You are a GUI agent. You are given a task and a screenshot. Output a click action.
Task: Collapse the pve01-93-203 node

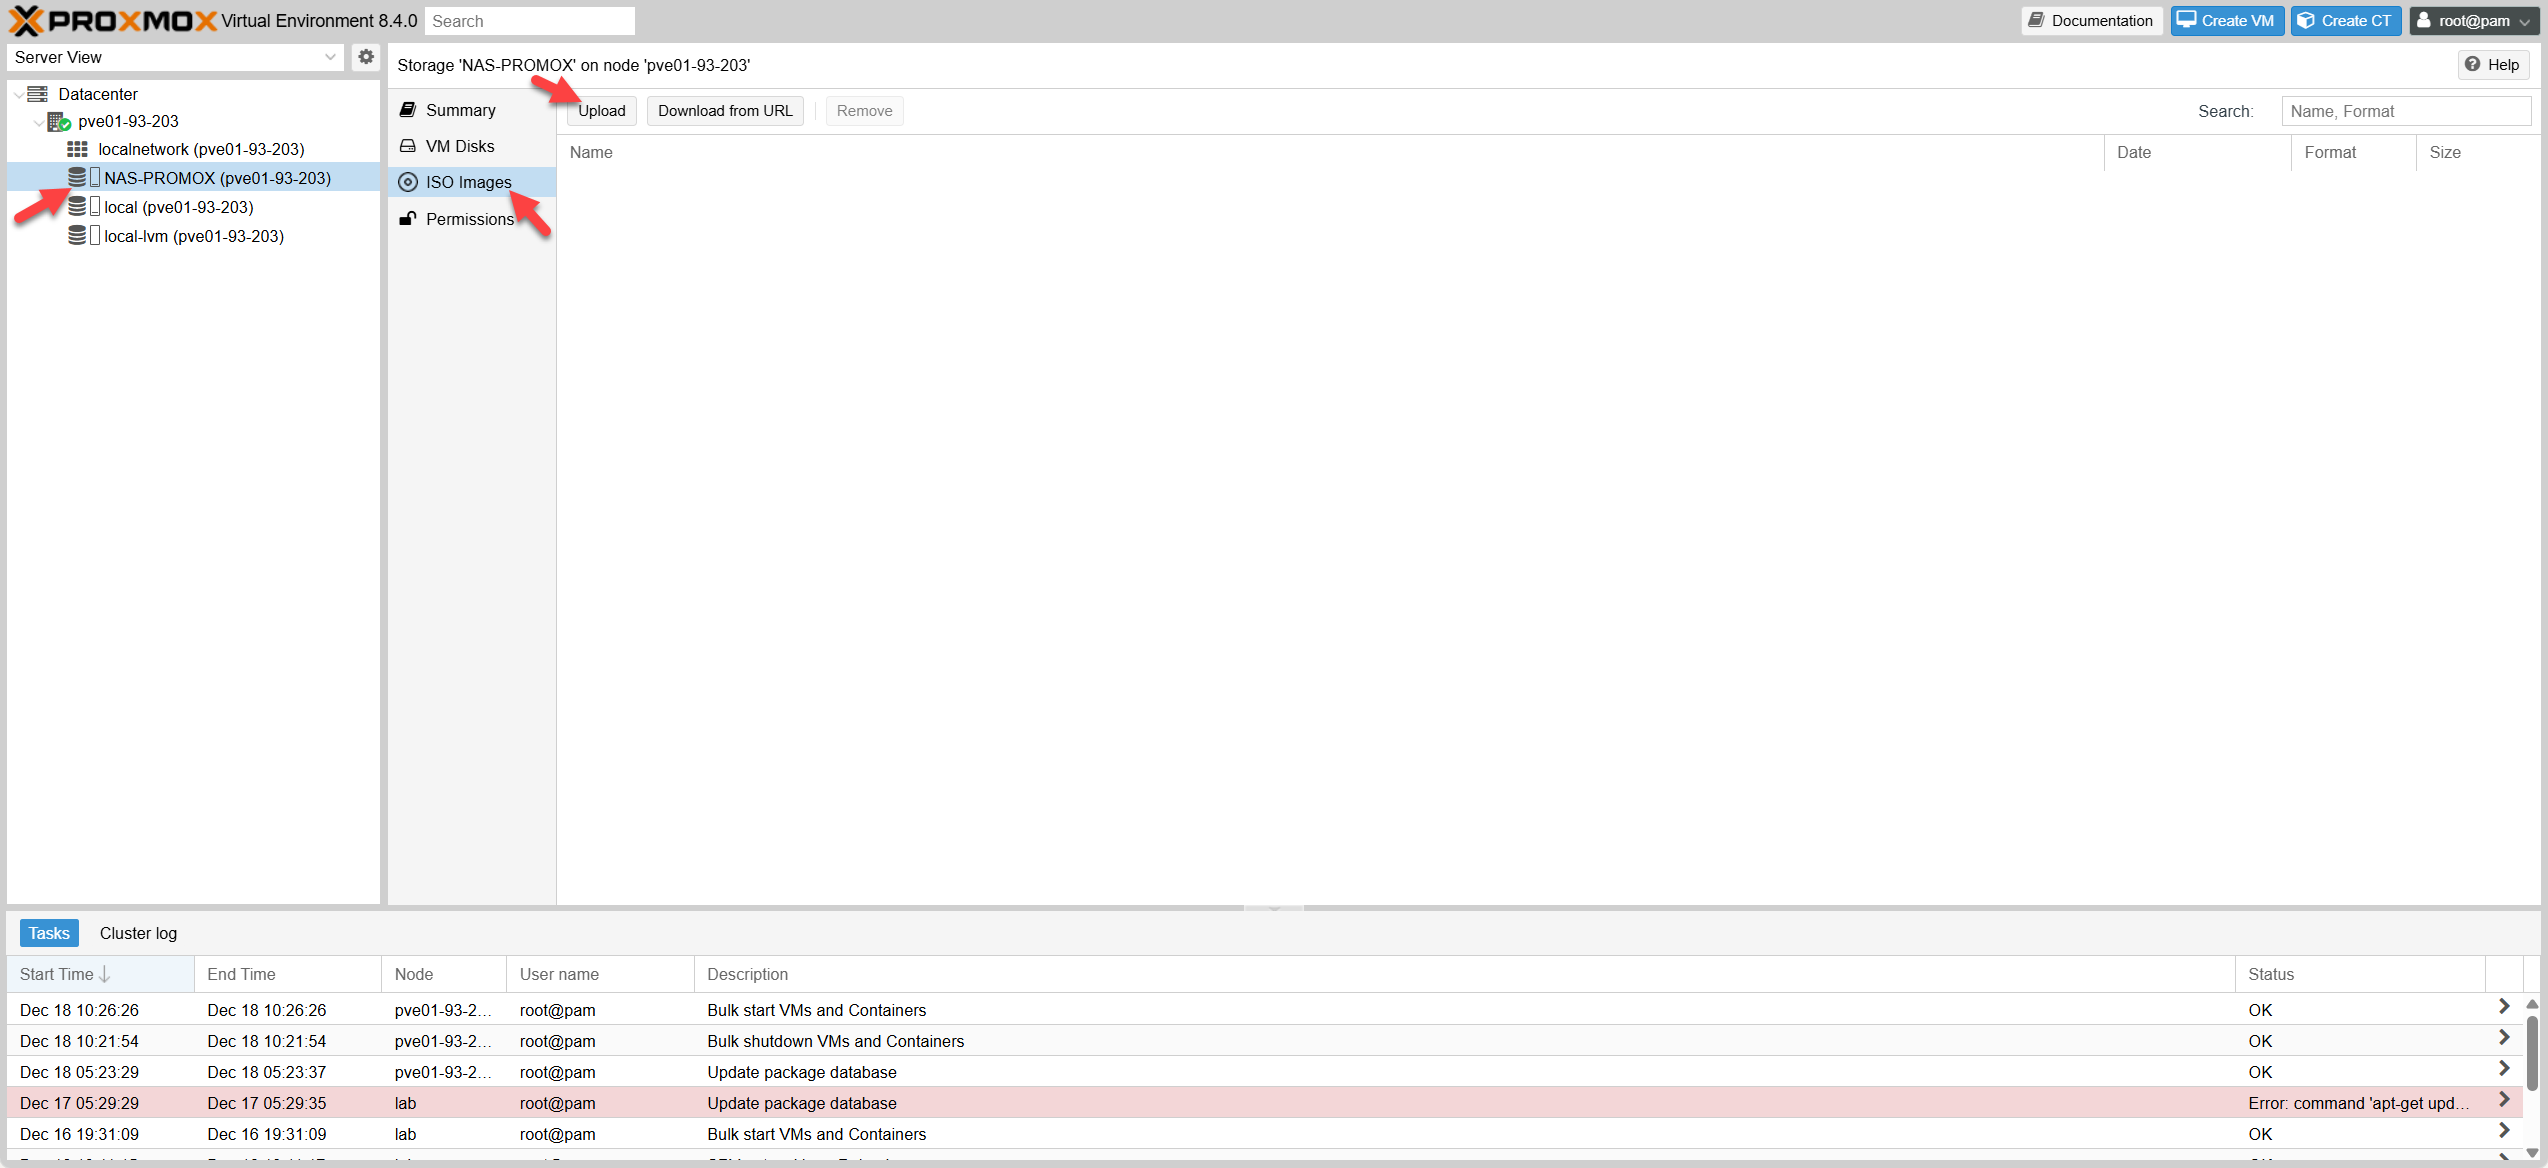coord(38,122)
